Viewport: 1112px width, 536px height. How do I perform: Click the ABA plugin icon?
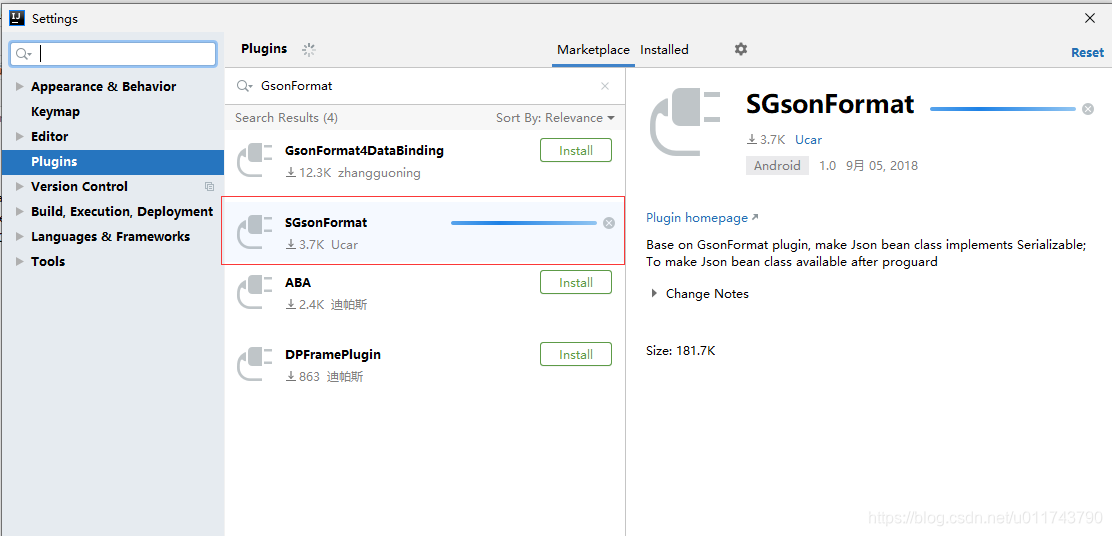click(x=255, y=293)
